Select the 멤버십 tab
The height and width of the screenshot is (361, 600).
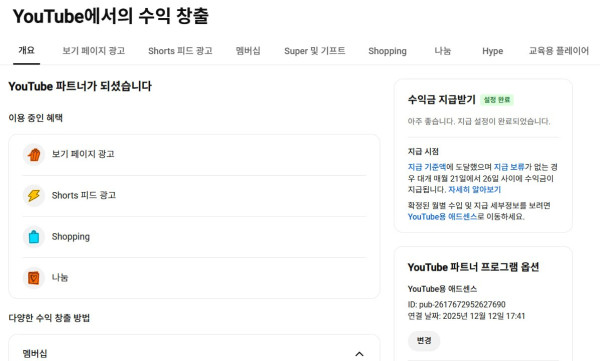[x=248, y=51]
